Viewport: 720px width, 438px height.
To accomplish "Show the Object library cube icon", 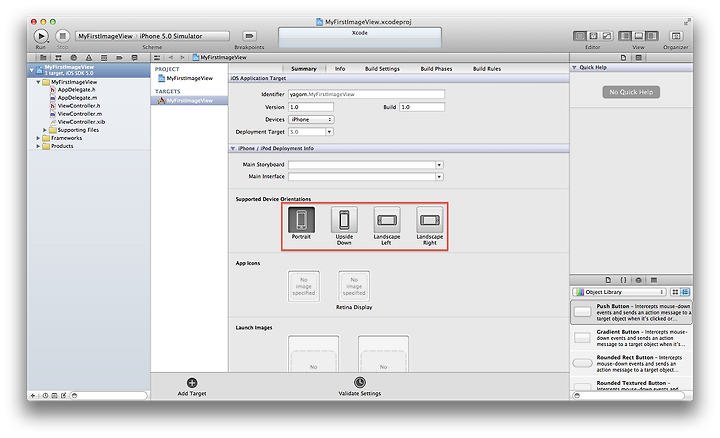I will point(638,280).
